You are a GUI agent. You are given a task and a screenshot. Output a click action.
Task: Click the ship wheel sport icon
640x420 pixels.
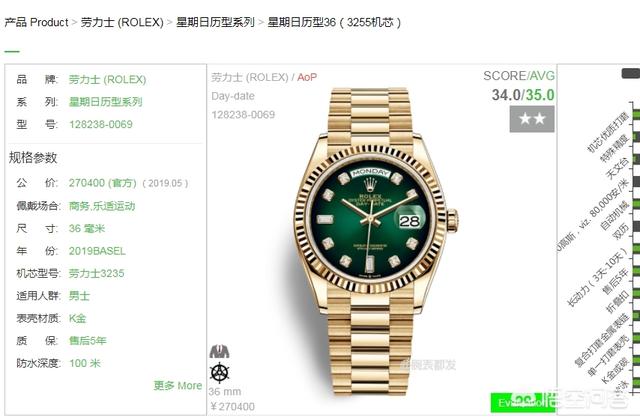219,372
